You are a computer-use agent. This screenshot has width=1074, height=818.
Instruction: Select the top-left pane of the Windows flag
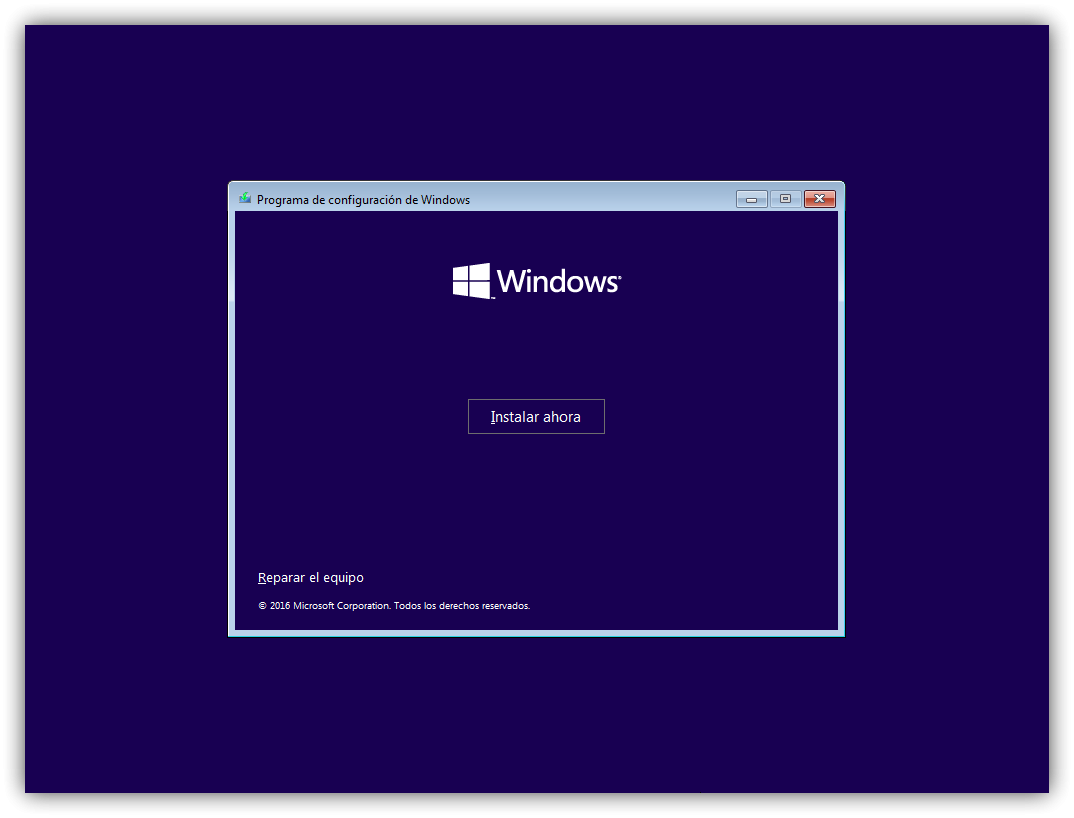coord(461,272)
